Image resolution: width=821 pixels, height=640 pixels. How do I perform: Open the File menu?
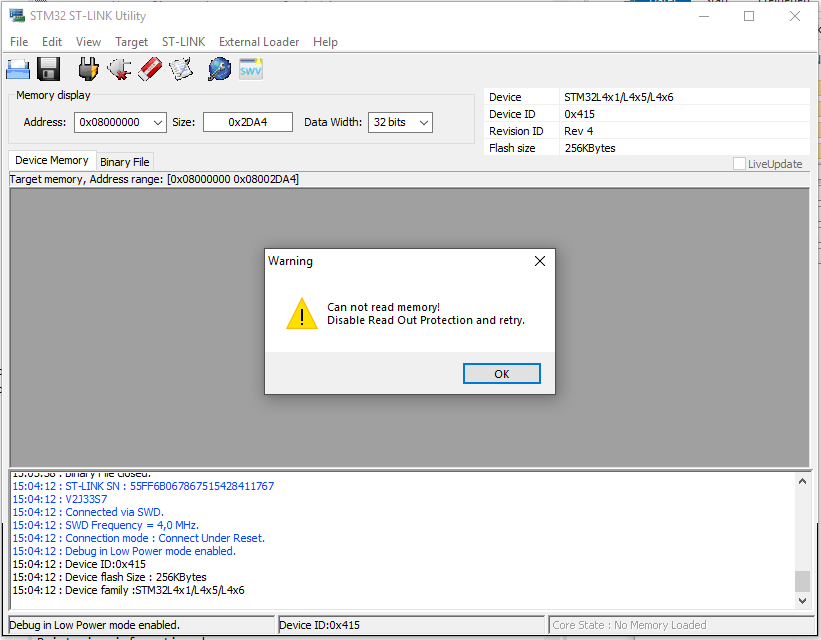(x=19, y=42)
